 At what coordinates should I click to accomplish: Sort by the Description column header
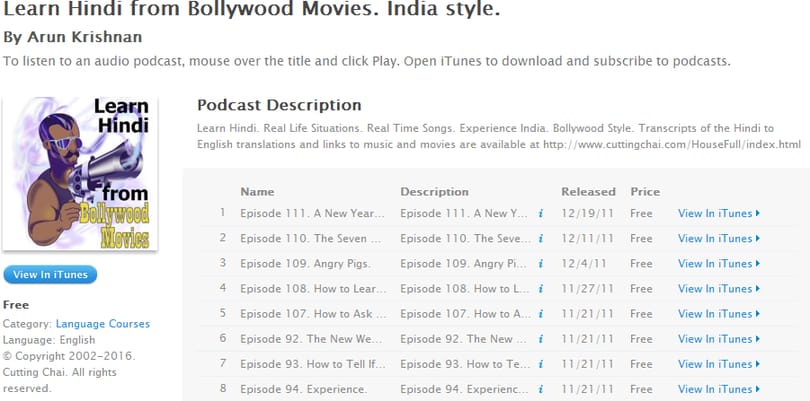[434, 192]
